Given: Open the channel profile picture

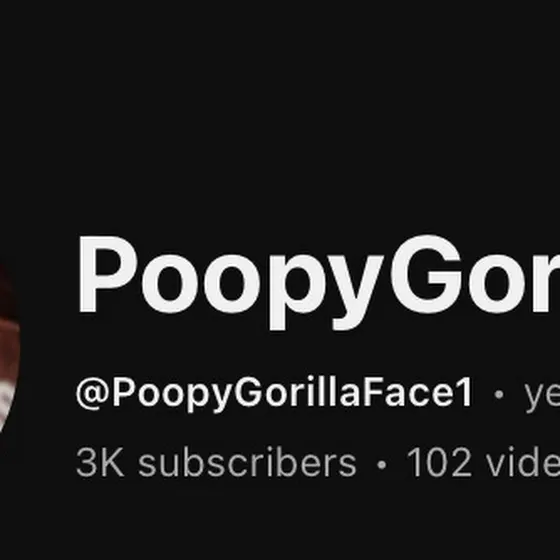Looking at the screenshot, I should [9, 348].
